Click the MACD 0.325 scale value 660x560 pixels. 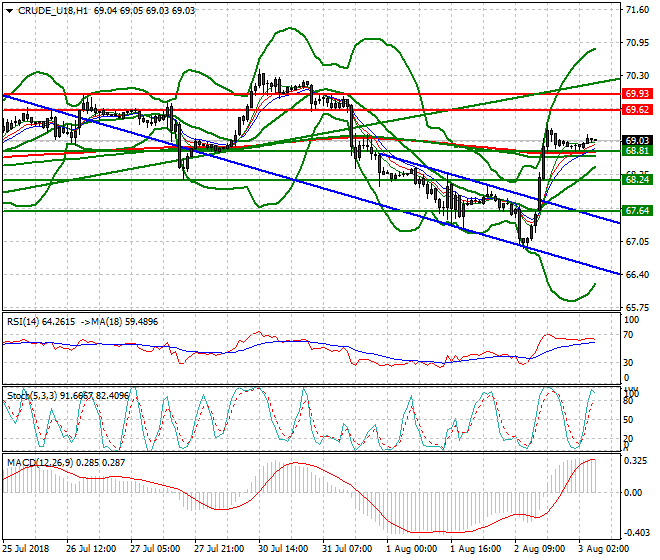point(636,461)
